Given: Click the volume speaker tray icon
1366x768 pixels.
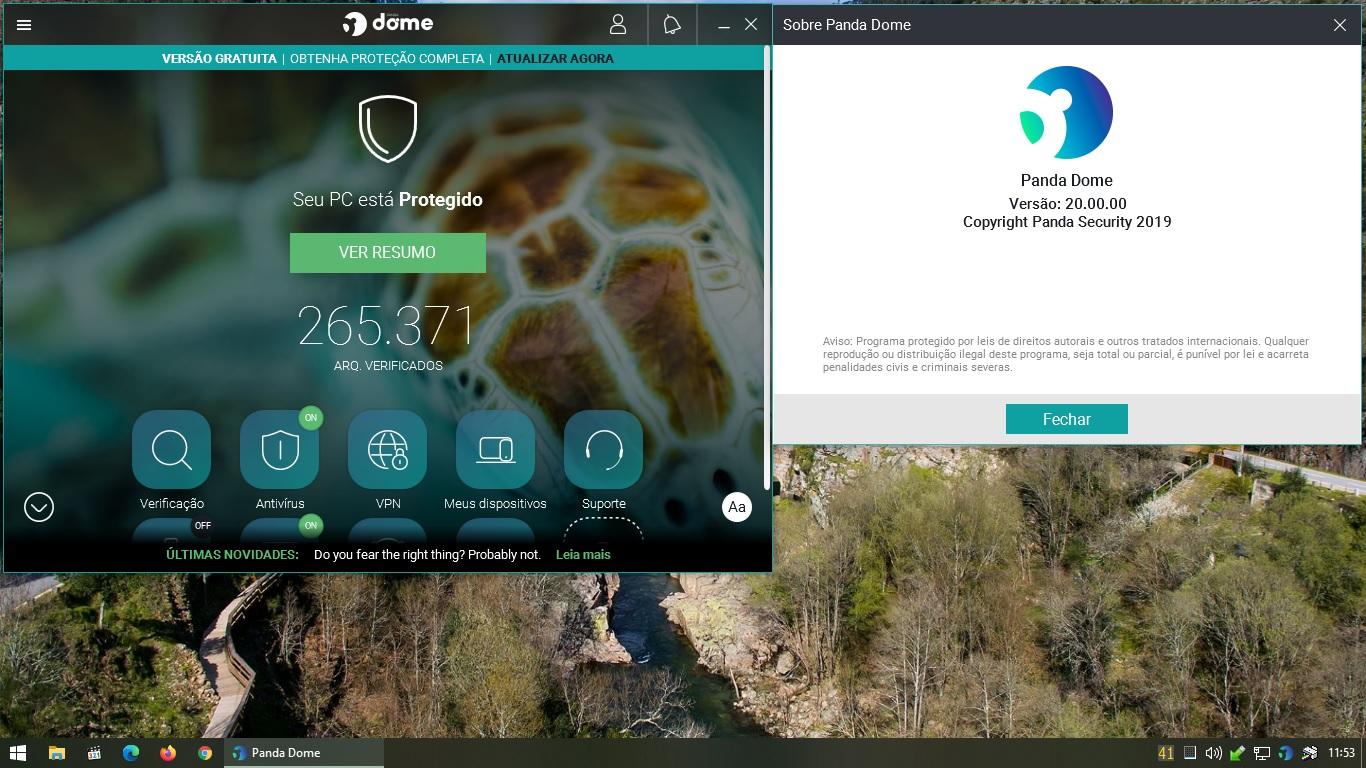Looking at the screenshot, I should coord(1213,753).
